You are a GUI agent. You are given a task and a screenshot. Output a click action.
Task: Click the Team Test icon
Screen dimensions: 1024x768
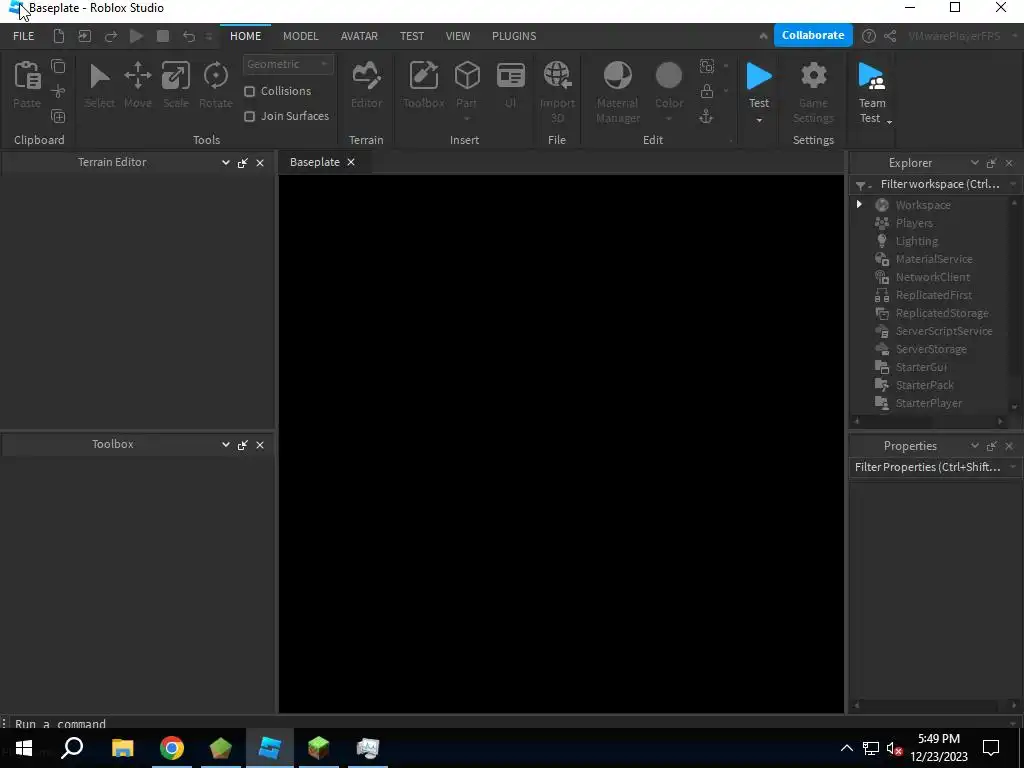[871, 76]
